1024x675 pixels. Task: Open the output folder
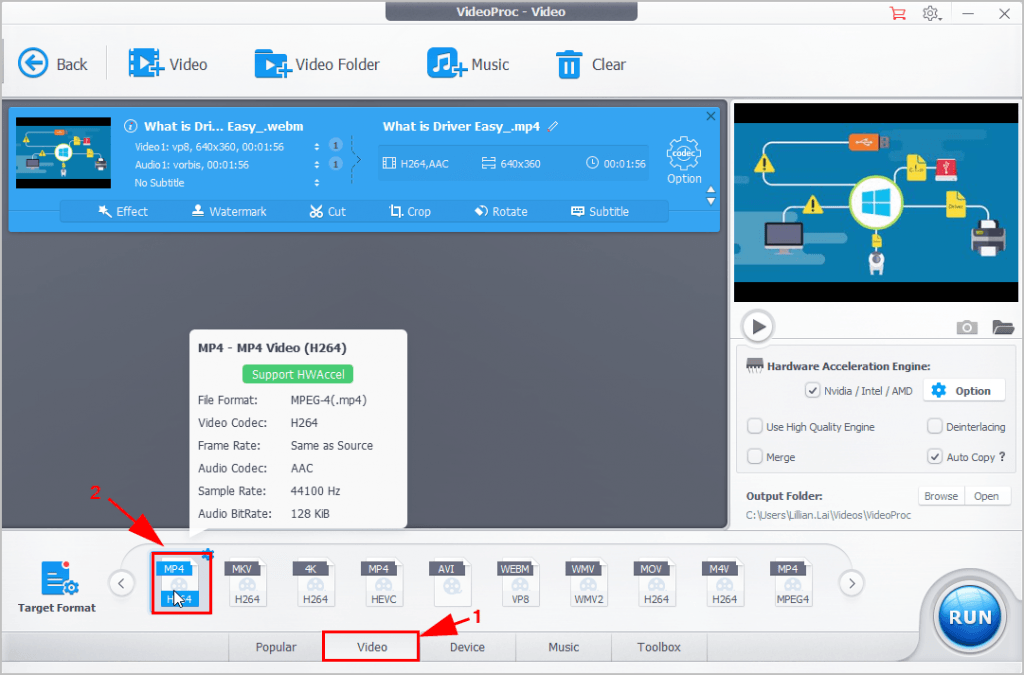tap(986, 496)
